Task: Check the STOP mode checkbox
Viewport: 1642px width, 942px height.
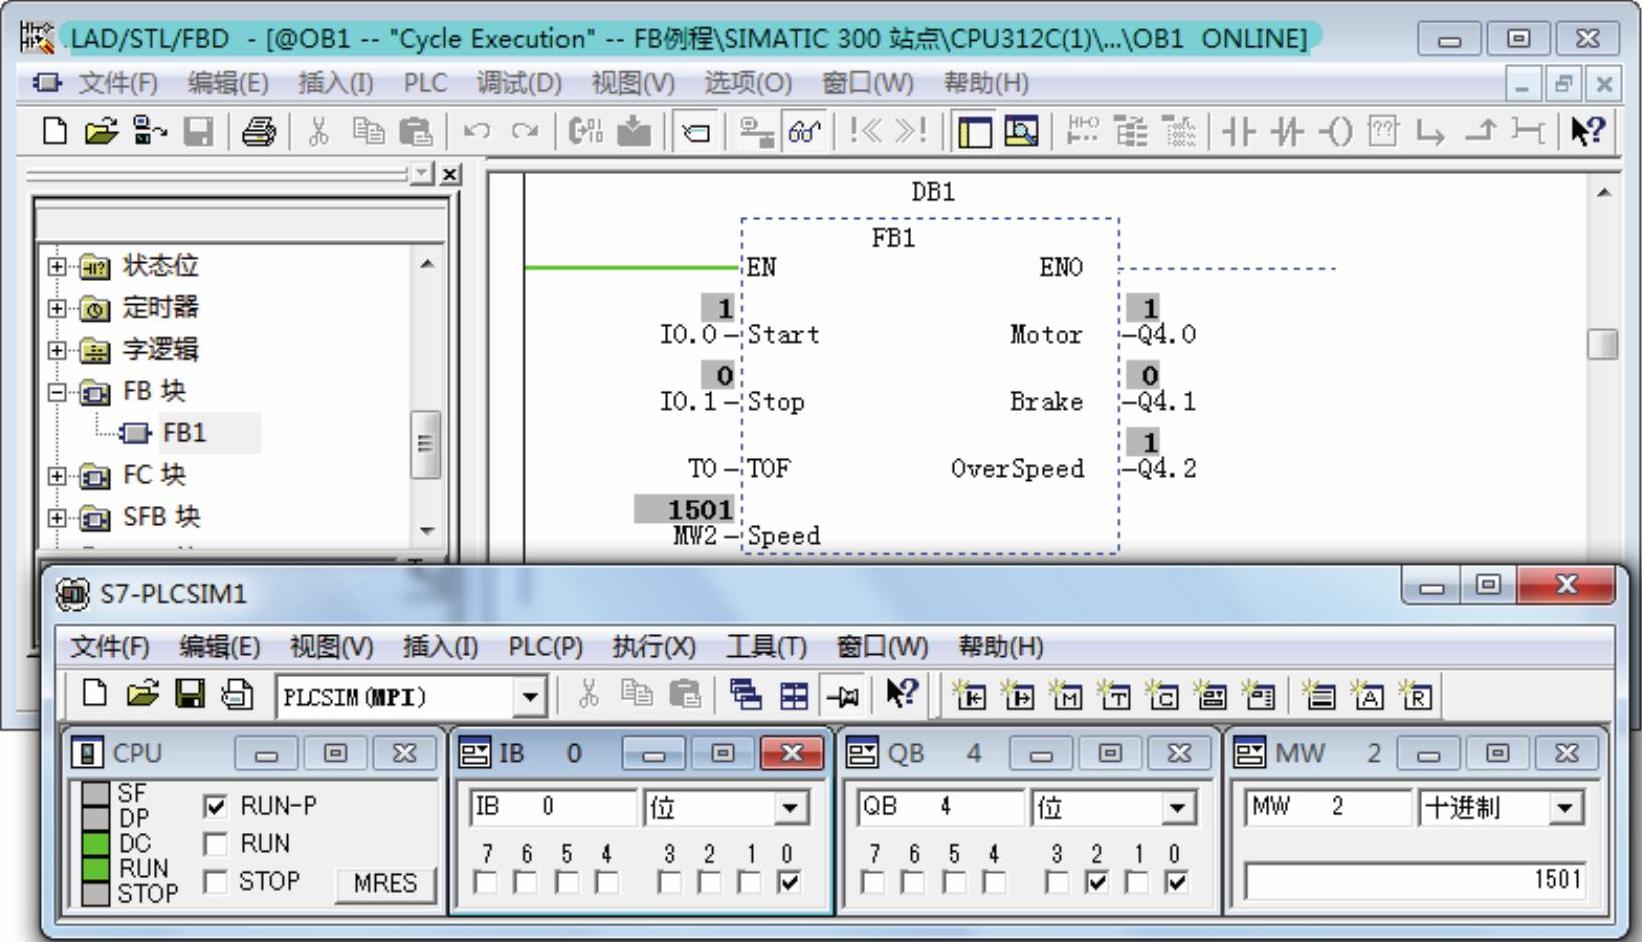Action: click(215, 882)
